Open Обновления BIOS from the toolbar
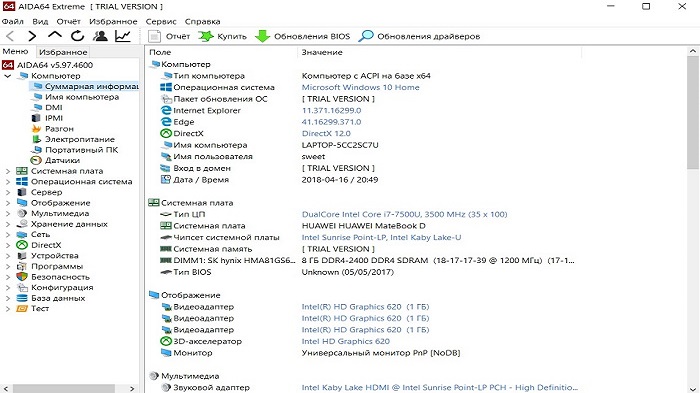700x393 pixels. click(303, 36)
